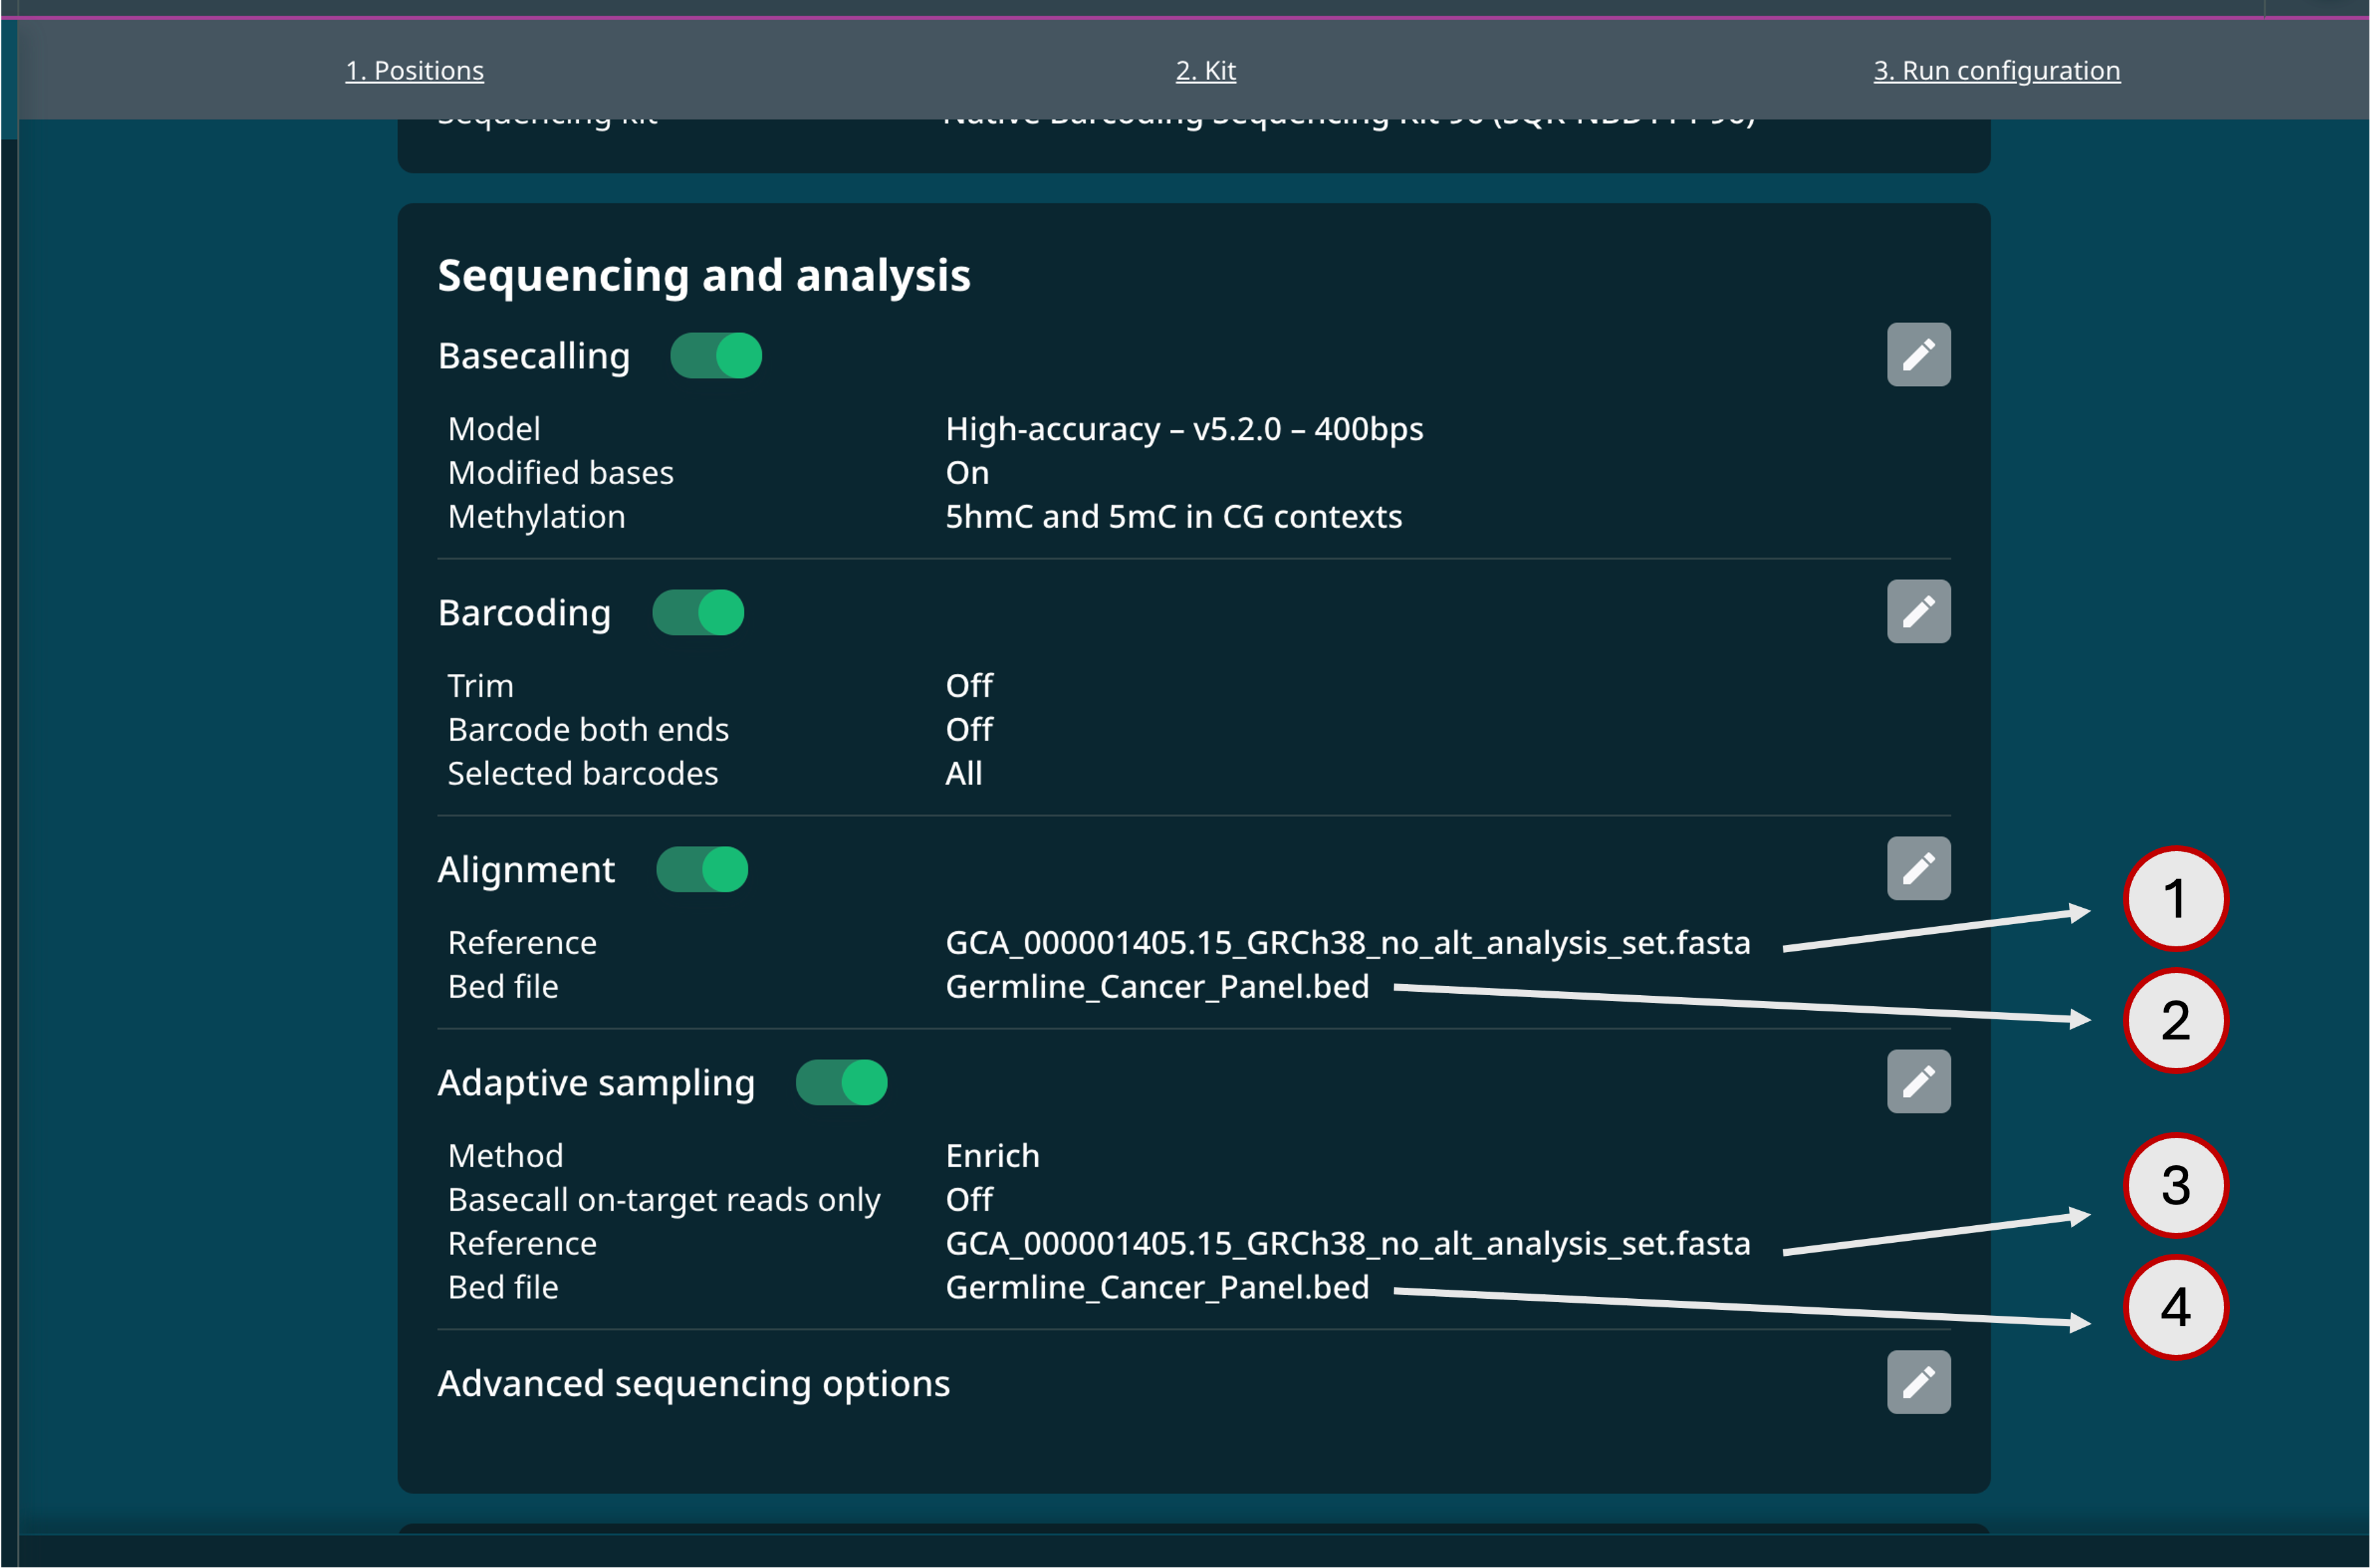The image size is (2372, 1568).
Task: Click the Basecalling section label
Action: (534, 357)
